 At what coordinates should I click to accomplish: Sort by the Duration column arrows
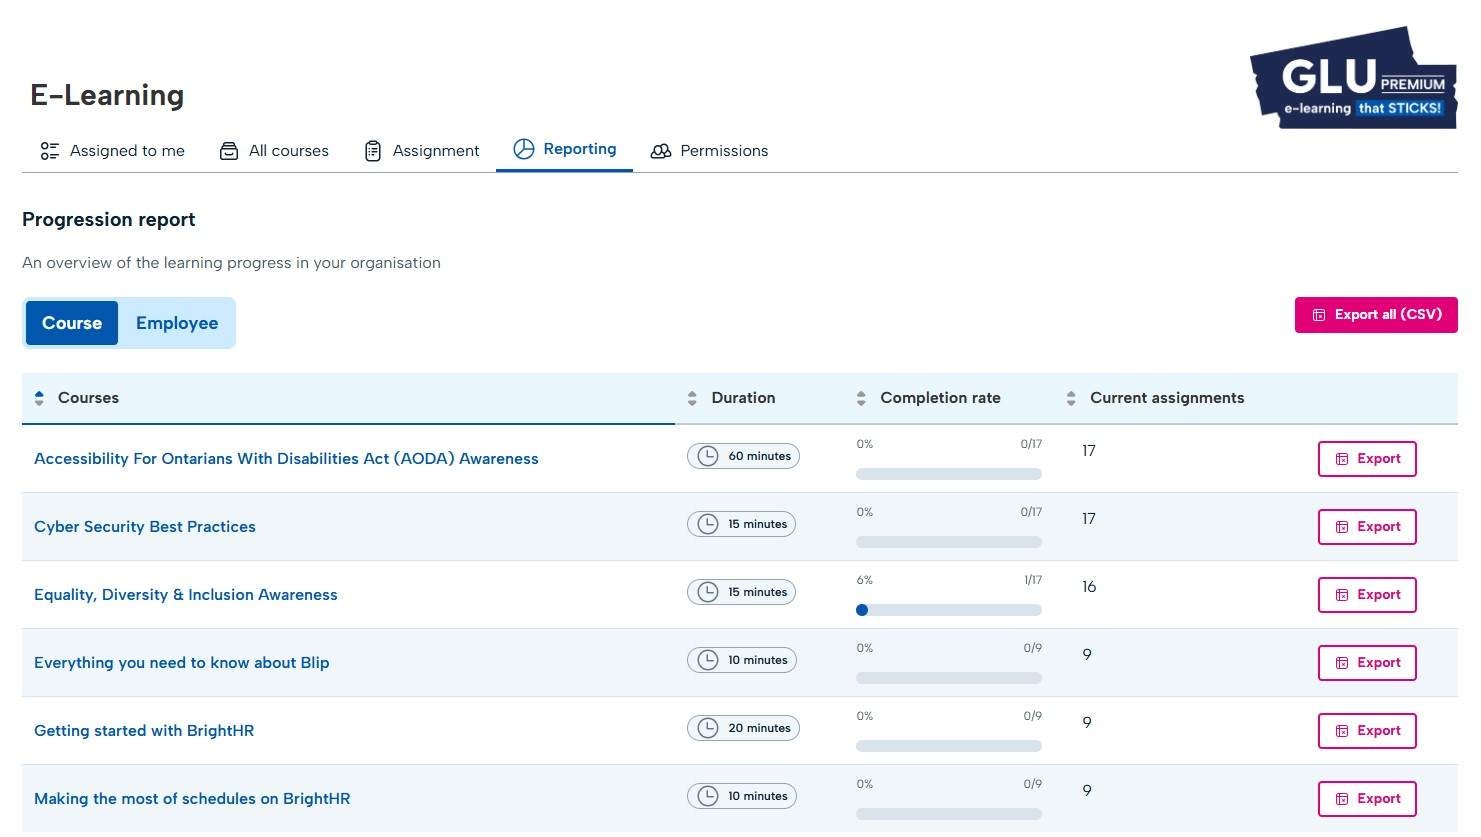pyautogui.click(x=692, y=398)
